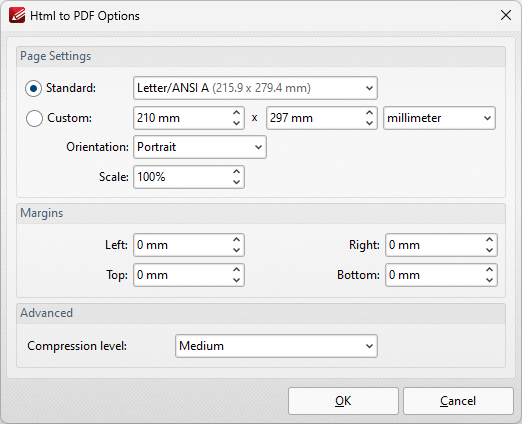This screenshot has height=424, width=522.
Task: Decrease Bottom margin with the down arrow
Action: pyautogui.click(x=489, y=280)
